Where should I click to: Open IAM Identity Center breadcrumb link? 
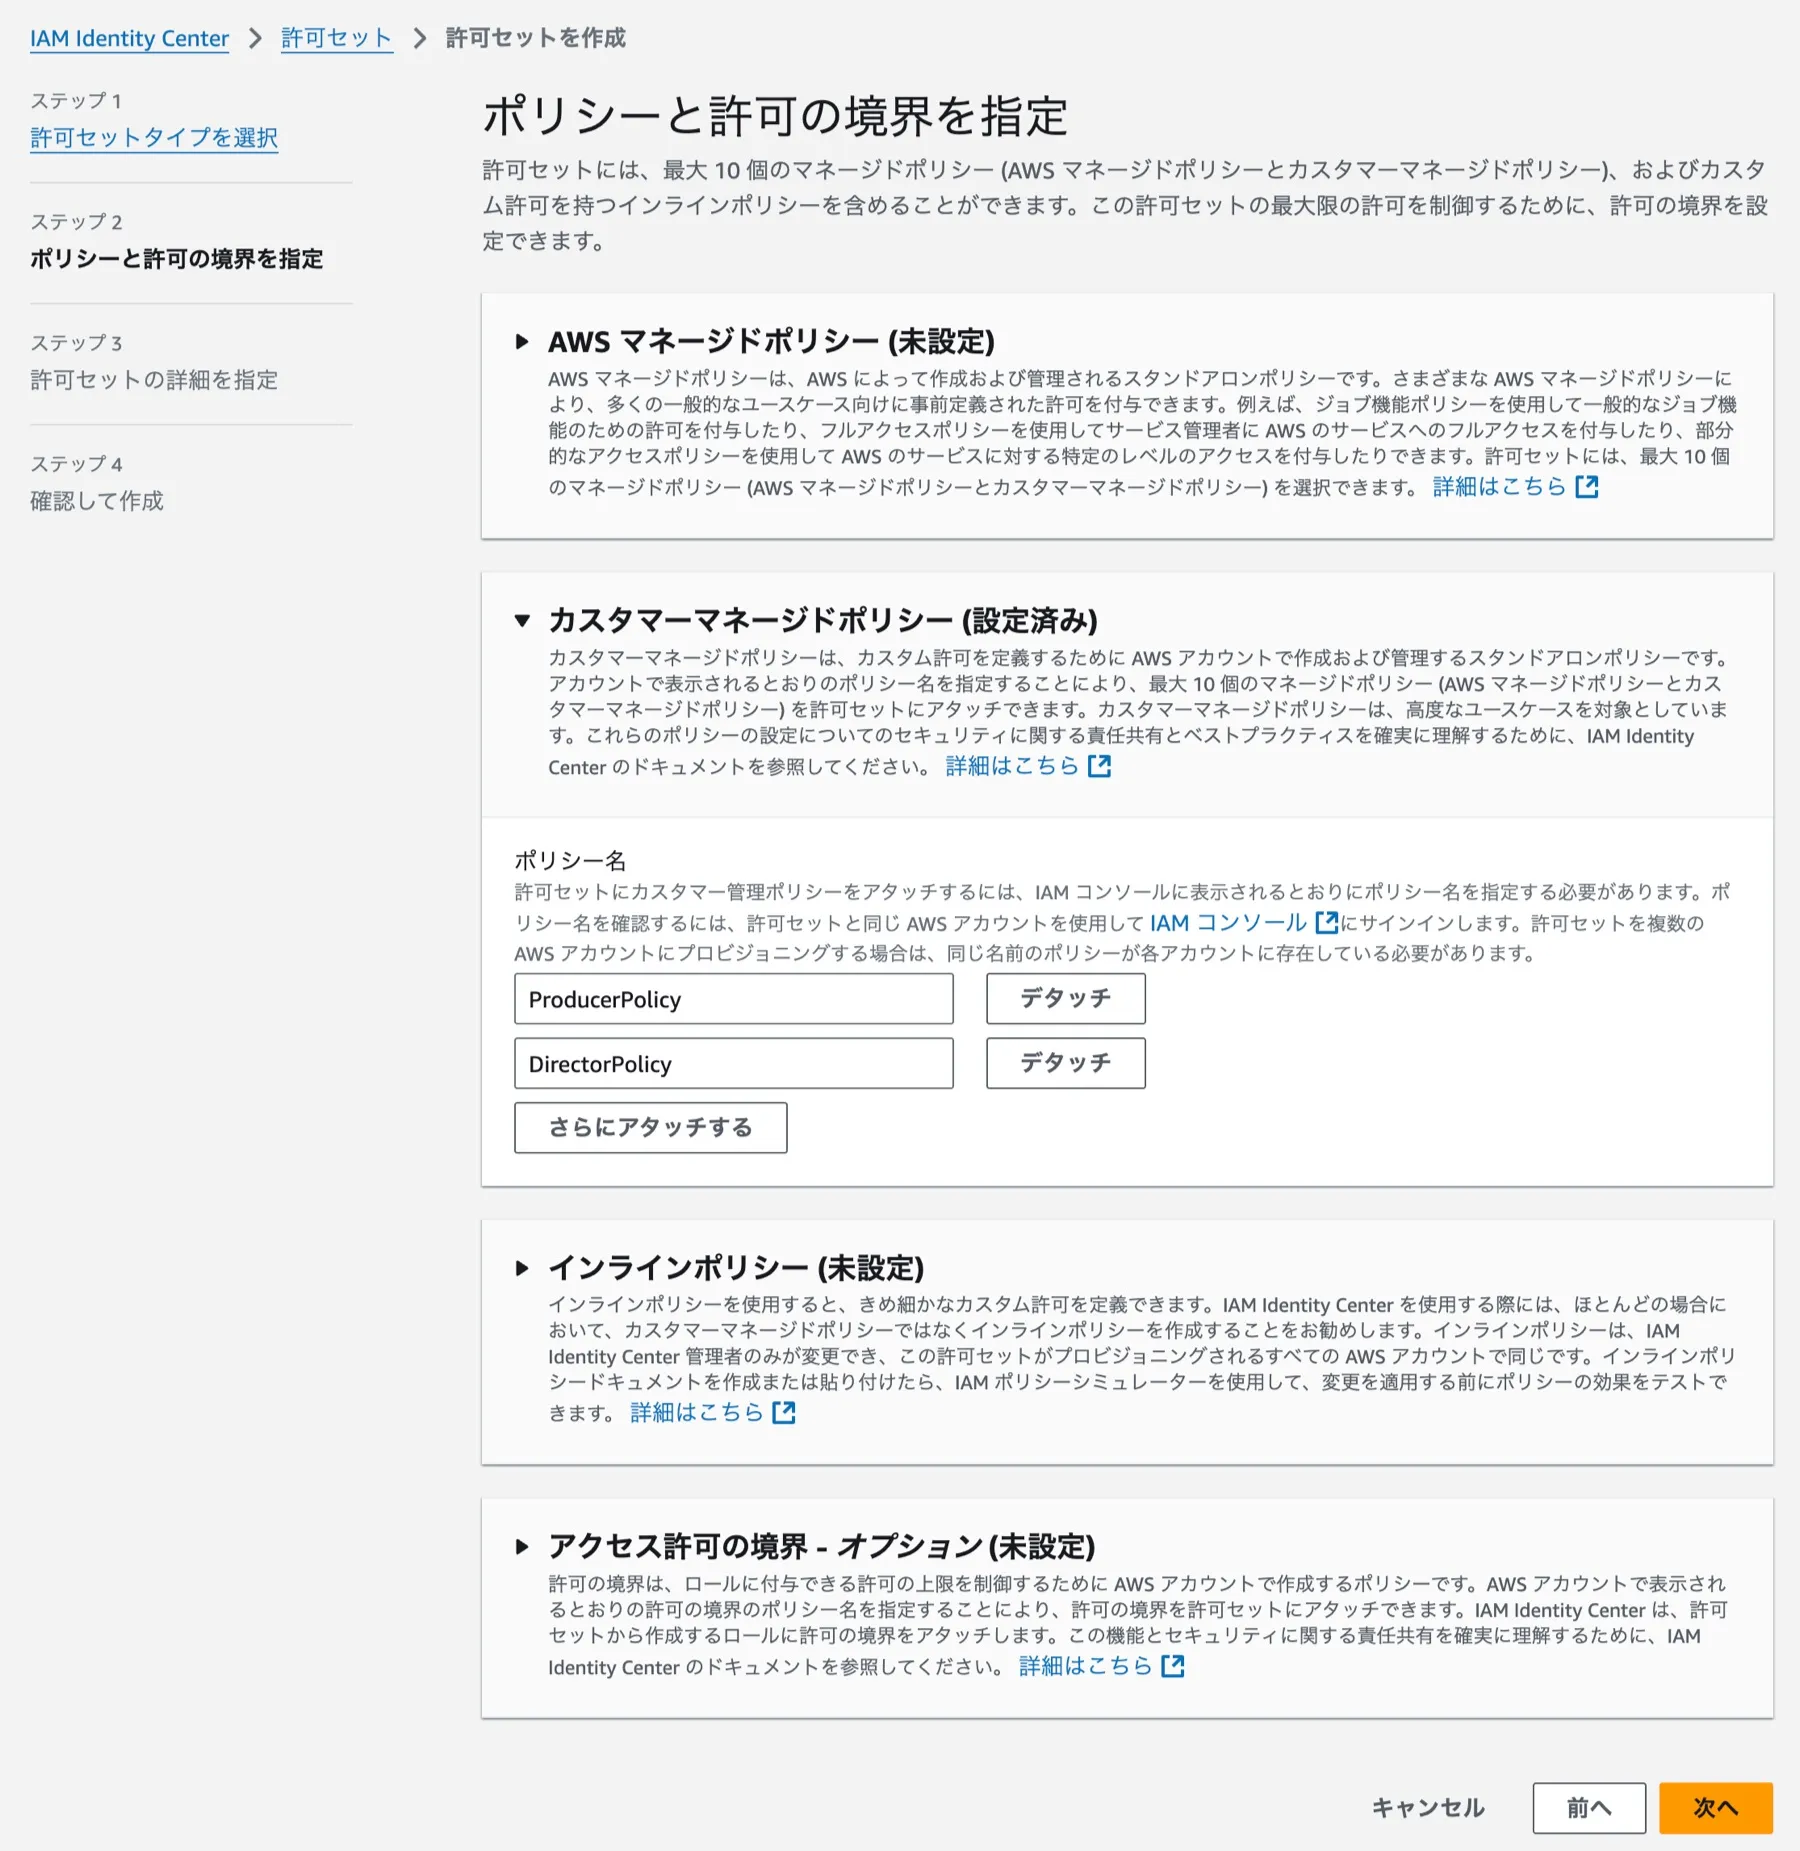click(x=128, y=38)
